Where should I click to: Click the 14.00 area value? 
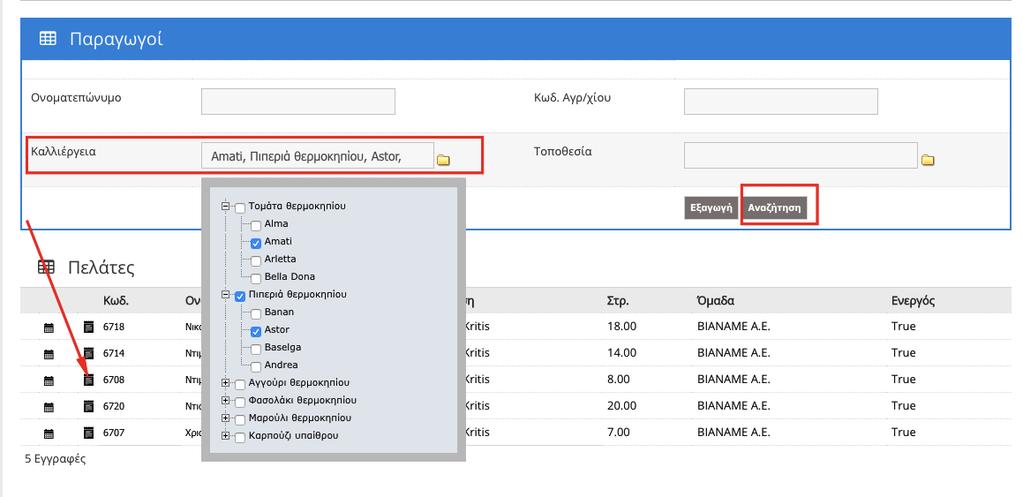622,353
